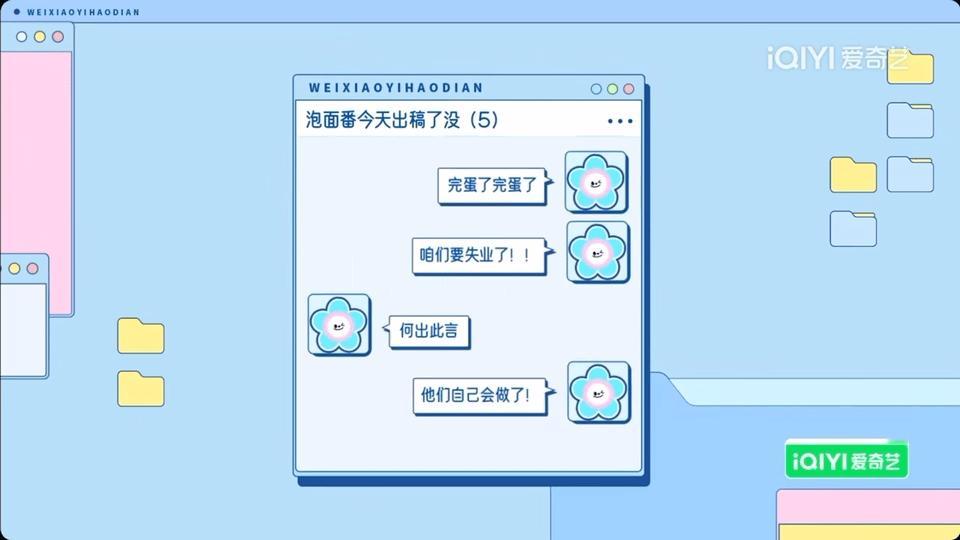The height and width of the screenshot is (540, 960).
Task: Click flower avatar beside 何出此言 message
Action: (x=339, y=324)
